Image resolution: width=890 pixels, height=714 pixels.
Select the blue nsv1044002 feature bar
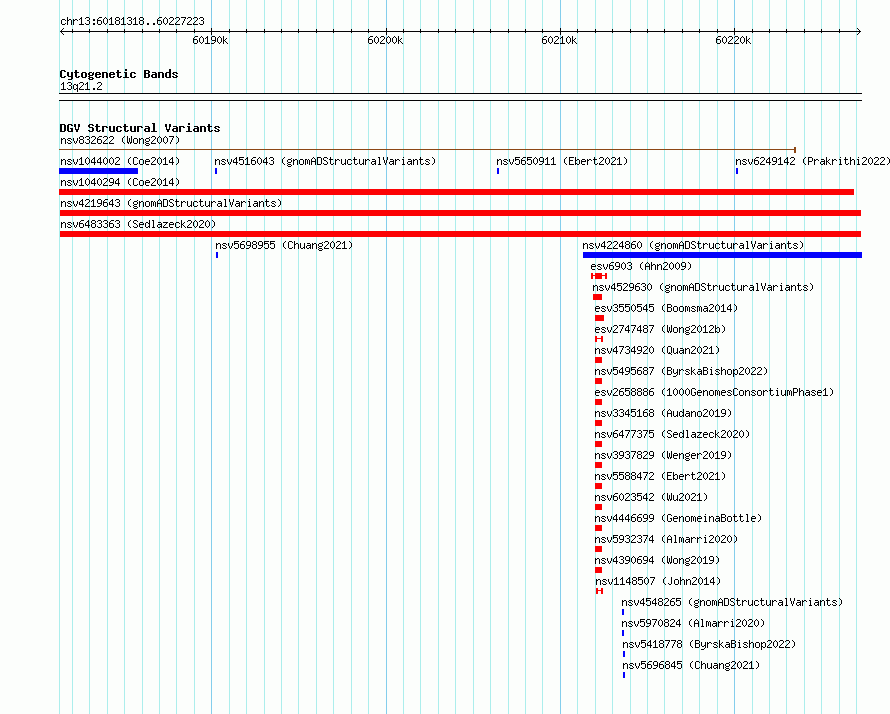pos(99,171)
